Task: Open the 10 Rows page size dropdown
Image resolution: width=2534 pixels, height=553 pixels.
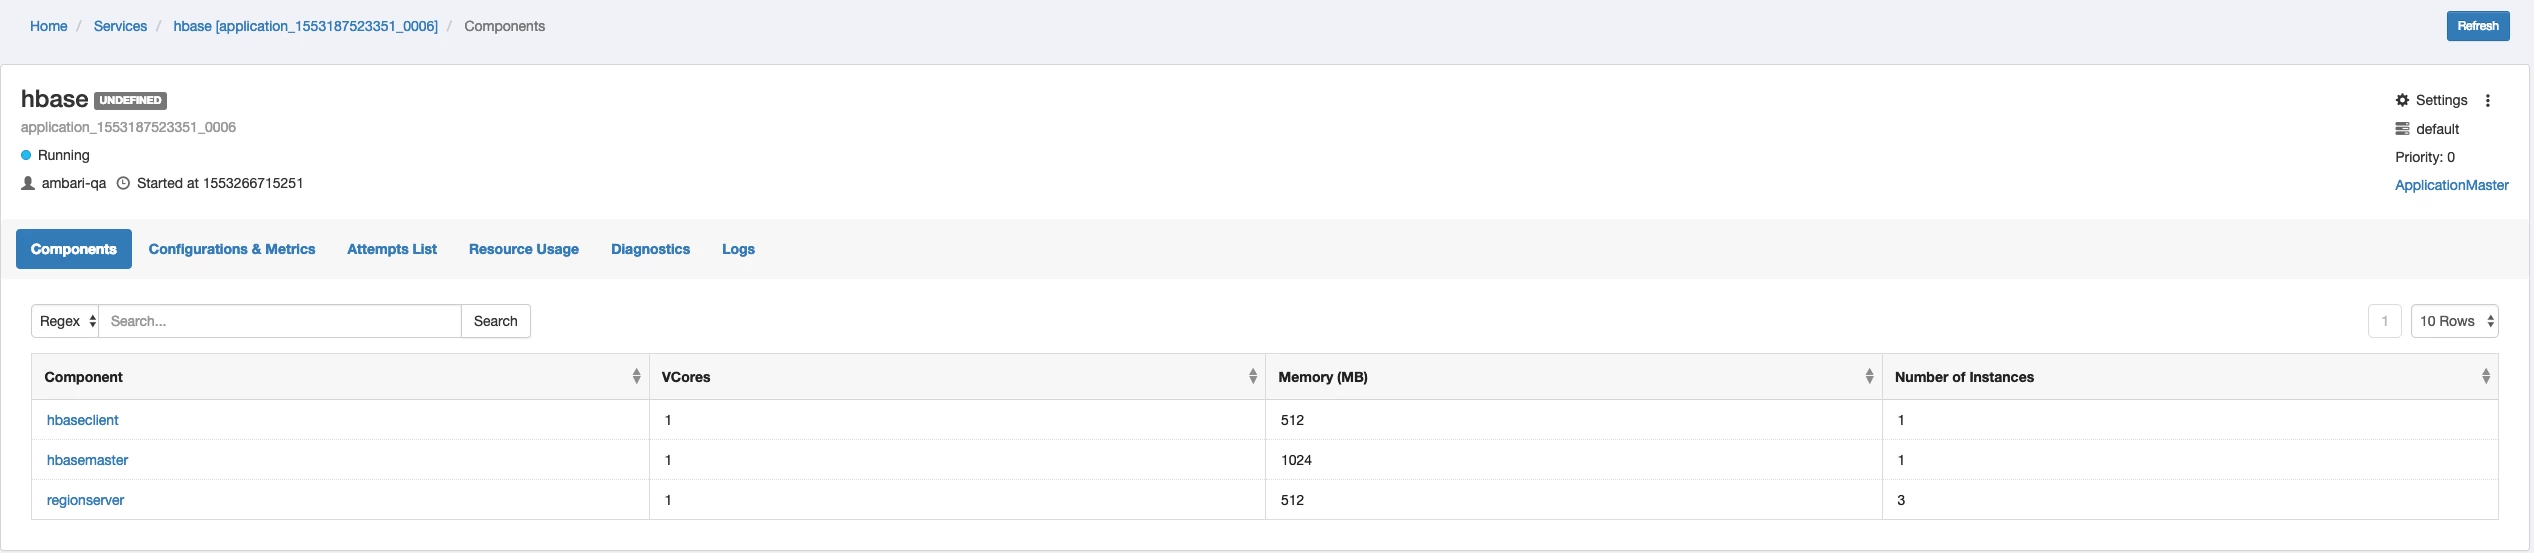Action: click(x=2454, y=321)
